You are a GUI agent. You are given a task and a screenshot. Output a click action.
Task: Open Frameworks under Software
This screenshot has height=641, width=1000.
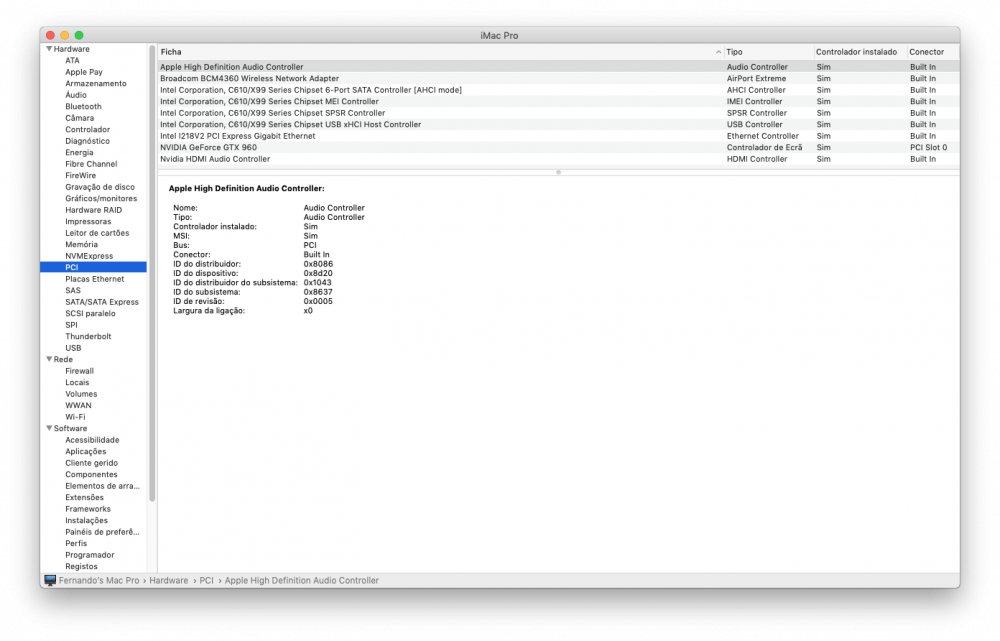[87, 508]
